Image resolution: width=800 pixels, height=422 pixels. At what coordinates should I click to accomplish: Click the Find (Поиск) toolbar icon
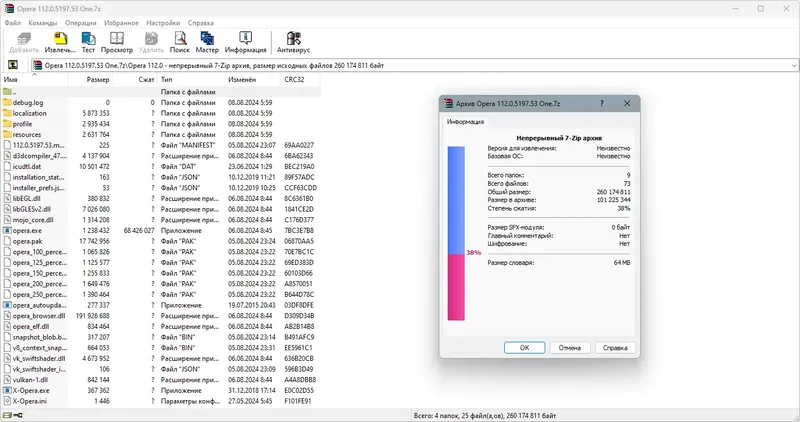(x=180, y=39)
